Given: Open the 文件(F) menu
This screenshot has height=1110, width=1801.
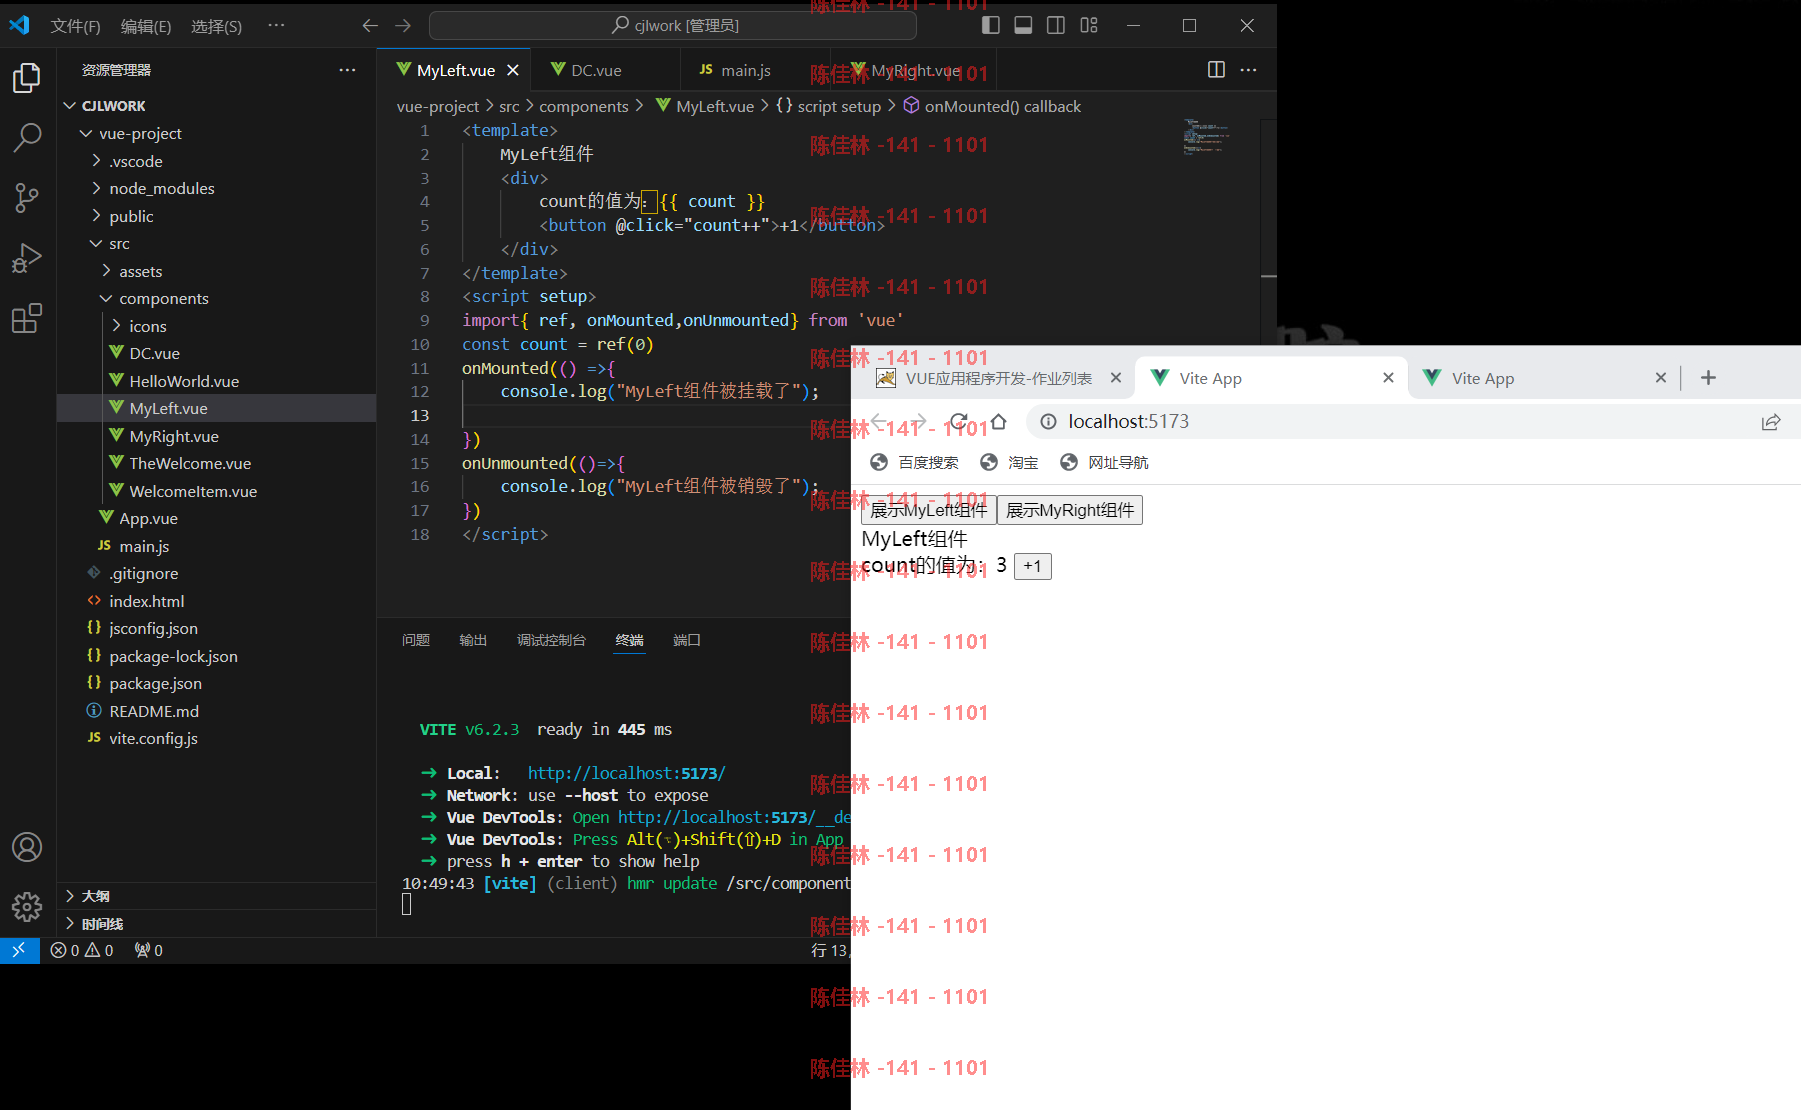Looking at the screenshot, I should tap(76, 26).
